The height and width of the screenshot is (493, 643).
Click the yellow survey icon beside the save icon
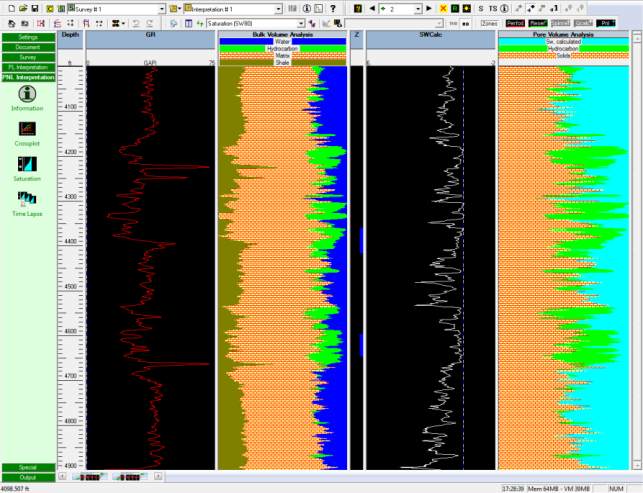(x=50, y=9)
